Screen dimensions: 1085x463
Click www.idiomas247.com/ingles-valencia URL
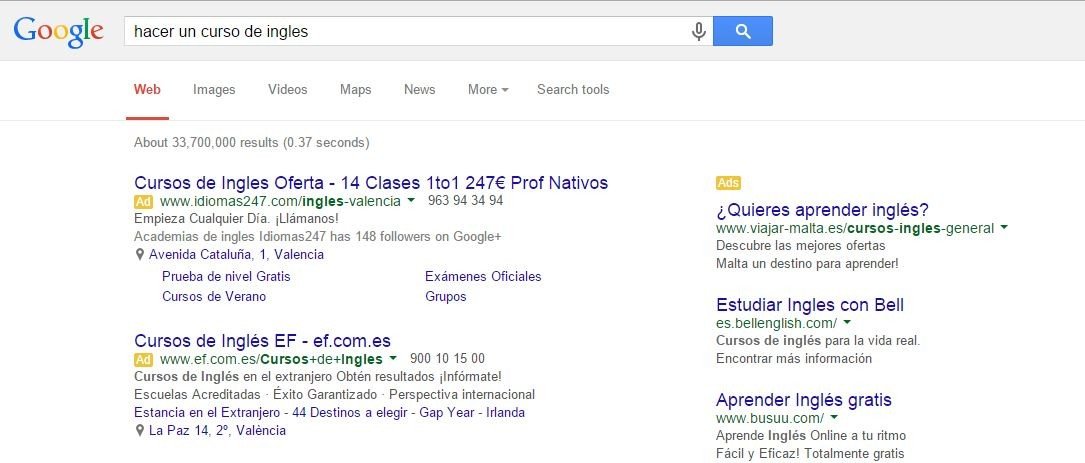click(x=280, y=201)
